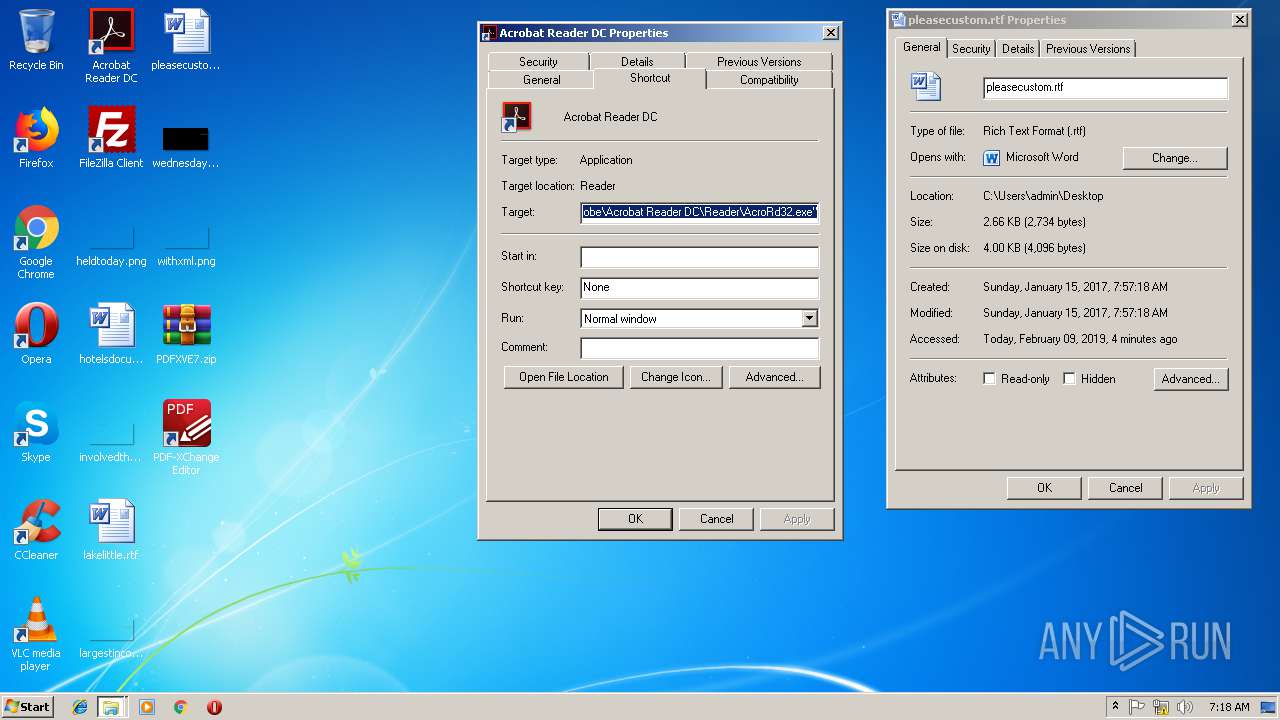Open the Recycle Bin desktop icon
This screenshot has height=720, width=1280.
point(36,40)
